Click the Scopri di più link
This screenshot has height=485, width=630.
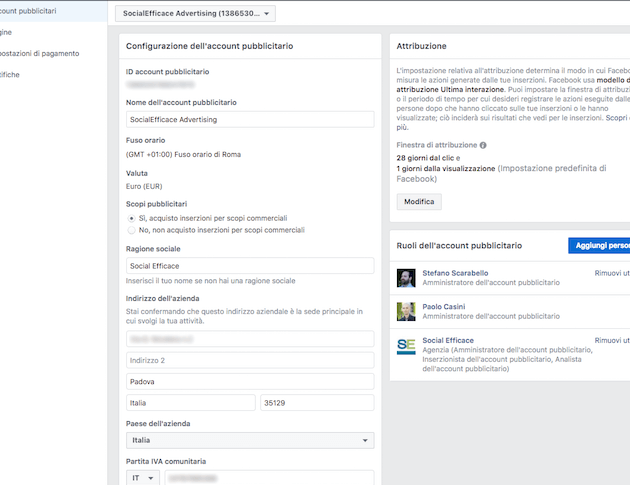[x=618, y=118]
